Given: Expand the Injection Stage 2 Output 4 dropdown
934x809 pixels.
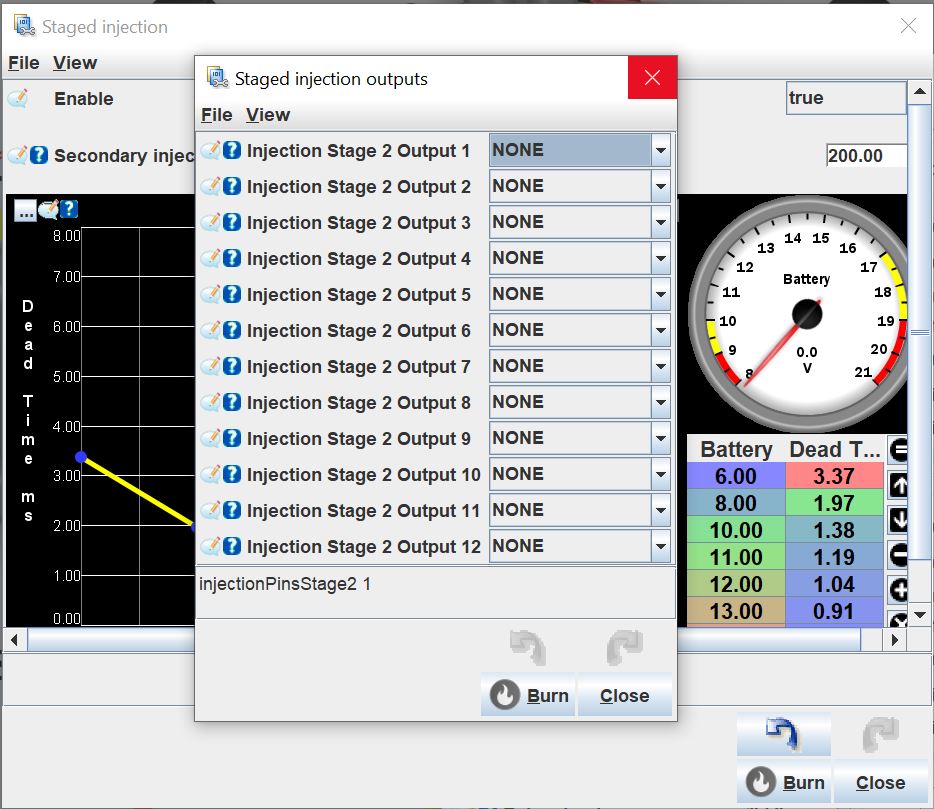Looking at the screenshot, I should coord(660,259).
